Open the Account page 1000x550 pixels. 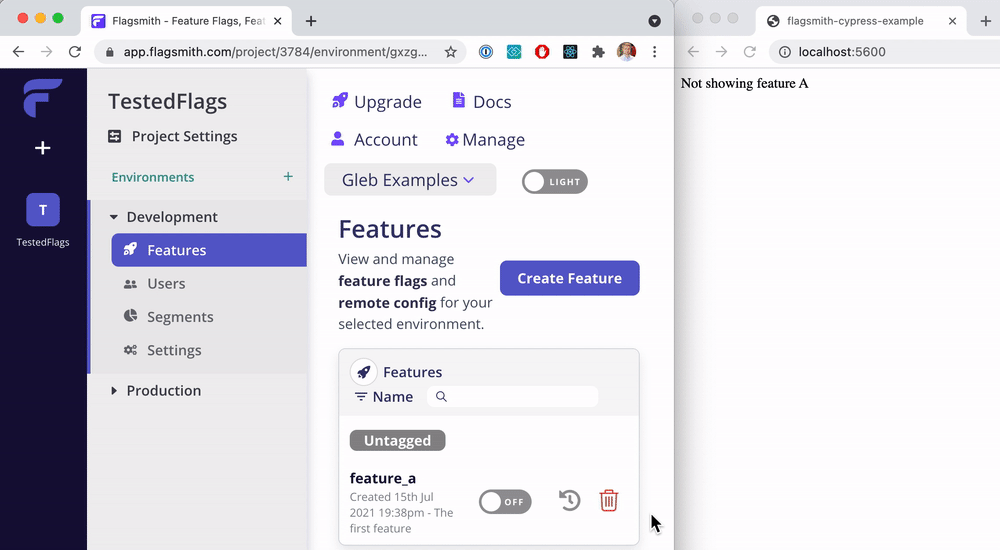tap(374, 140)
